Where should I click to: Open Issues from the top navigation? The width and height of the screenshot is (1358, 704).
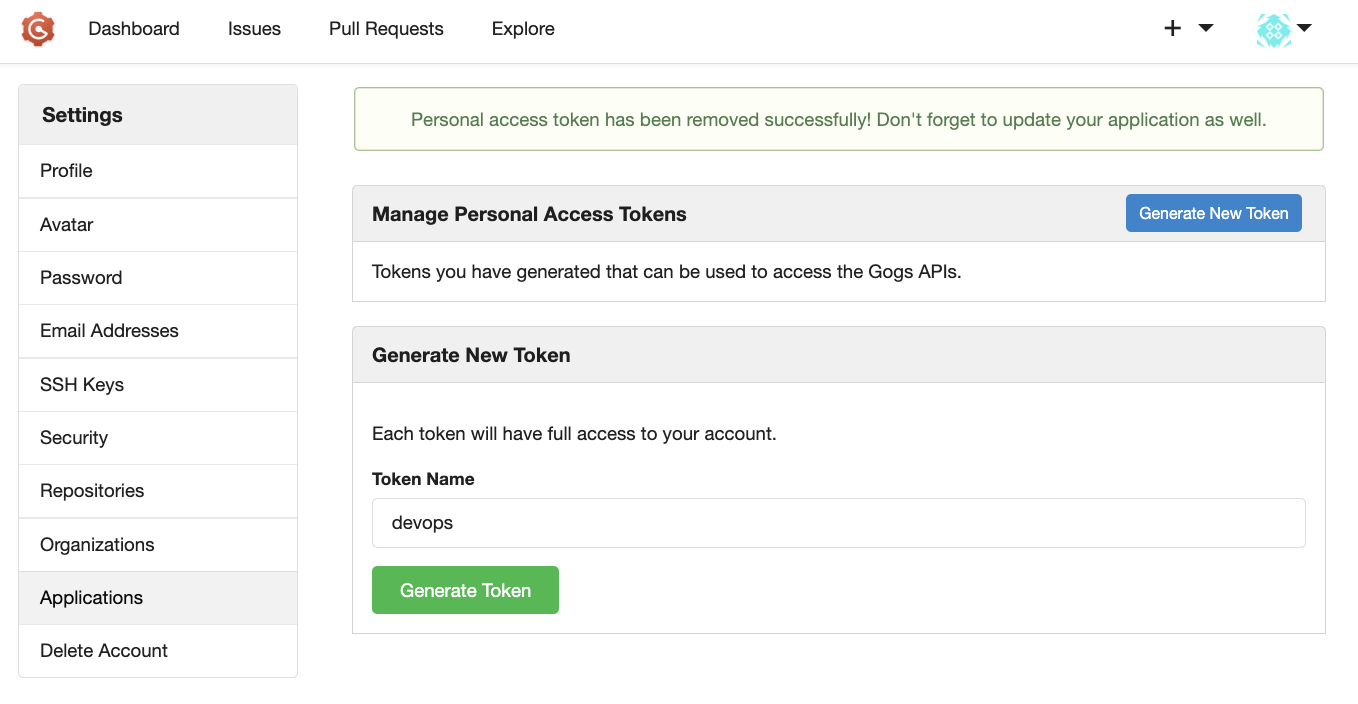(254, 29)
